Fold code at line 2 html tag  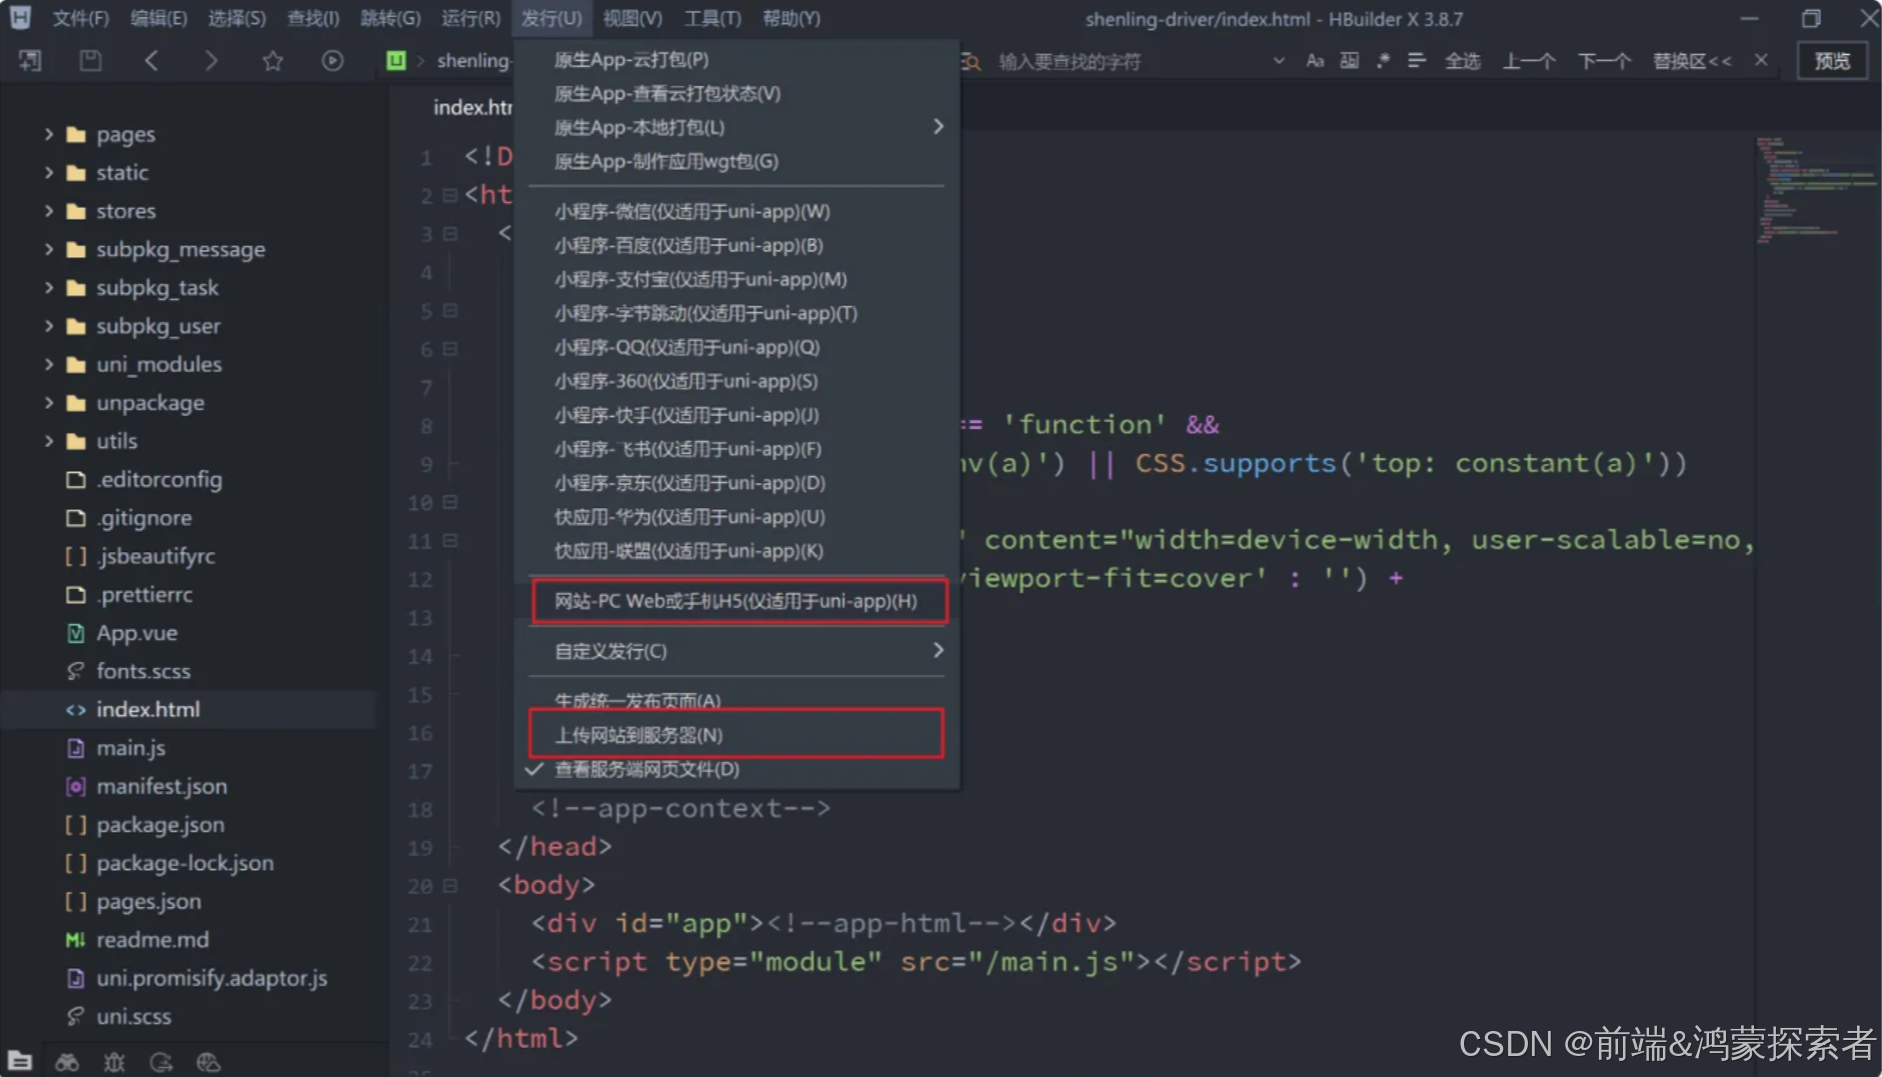click(450, 195)
